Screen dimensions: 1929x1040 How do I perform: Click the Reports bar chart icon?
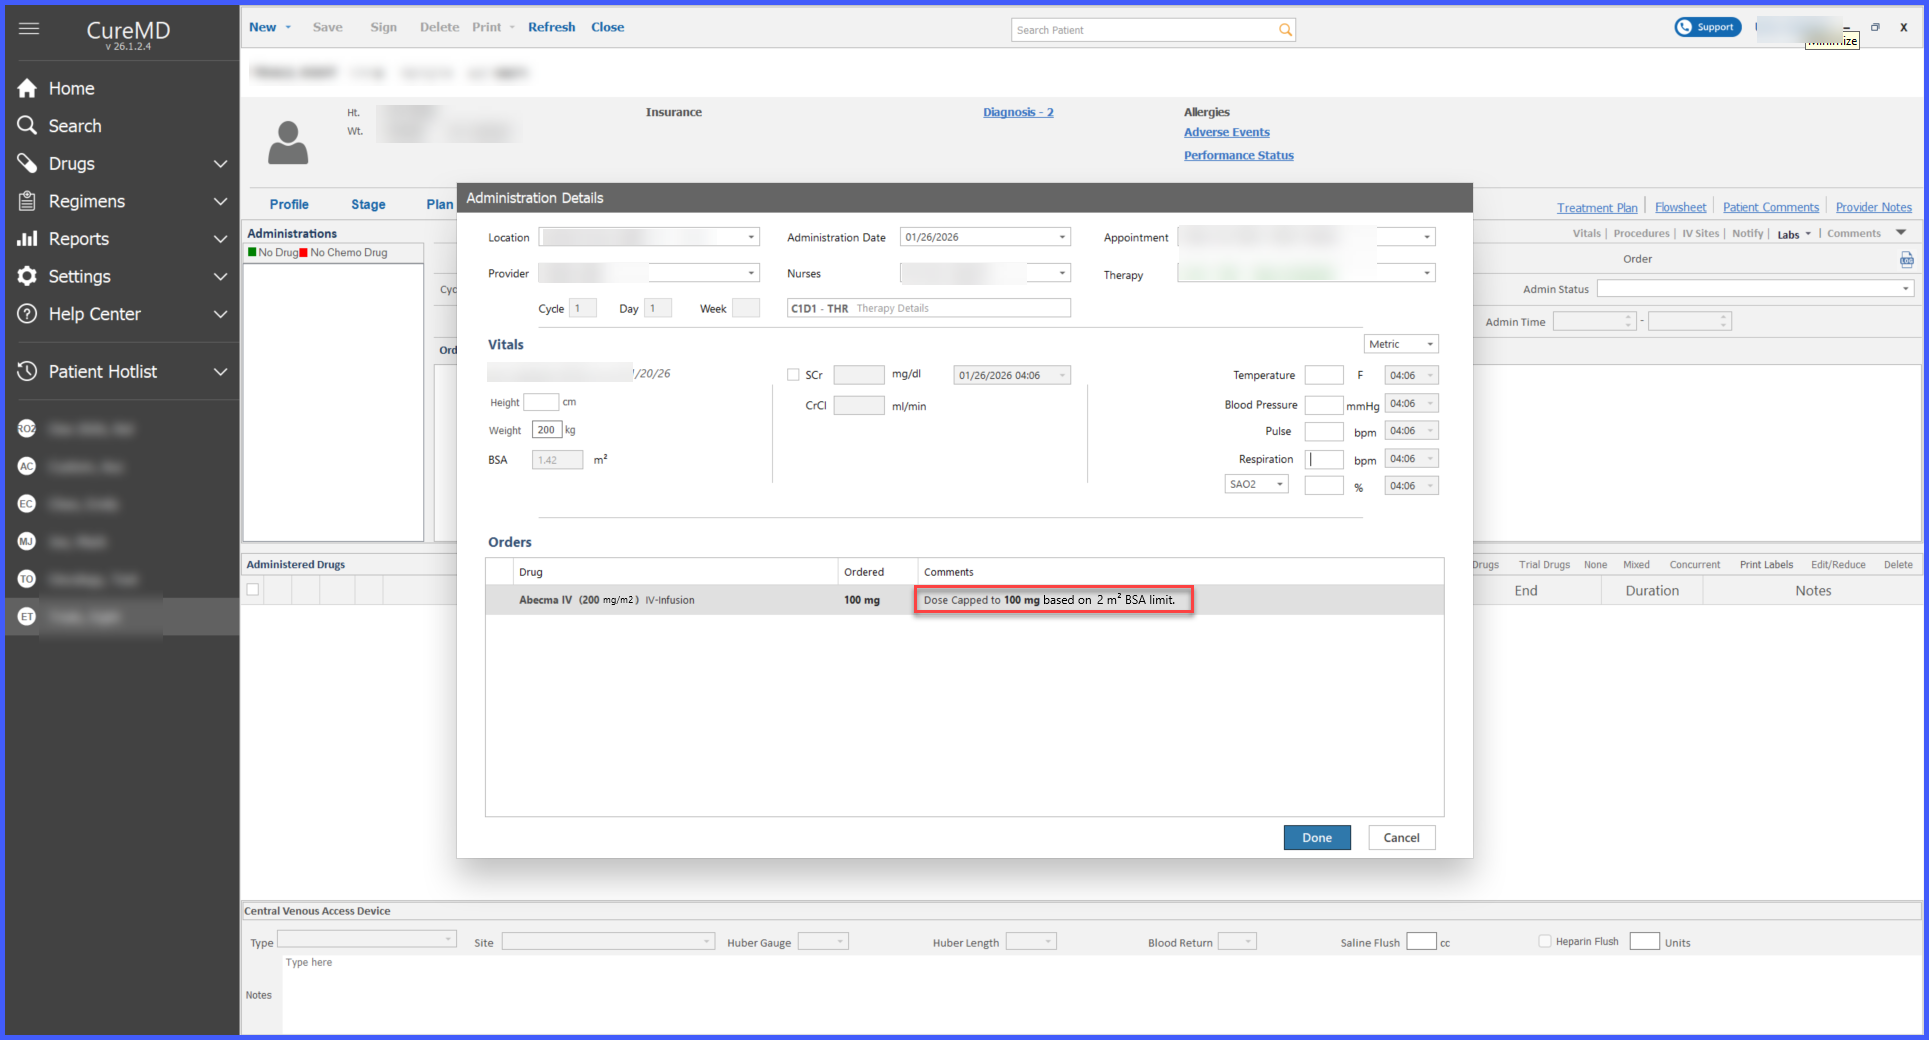[x=27, y=238]
